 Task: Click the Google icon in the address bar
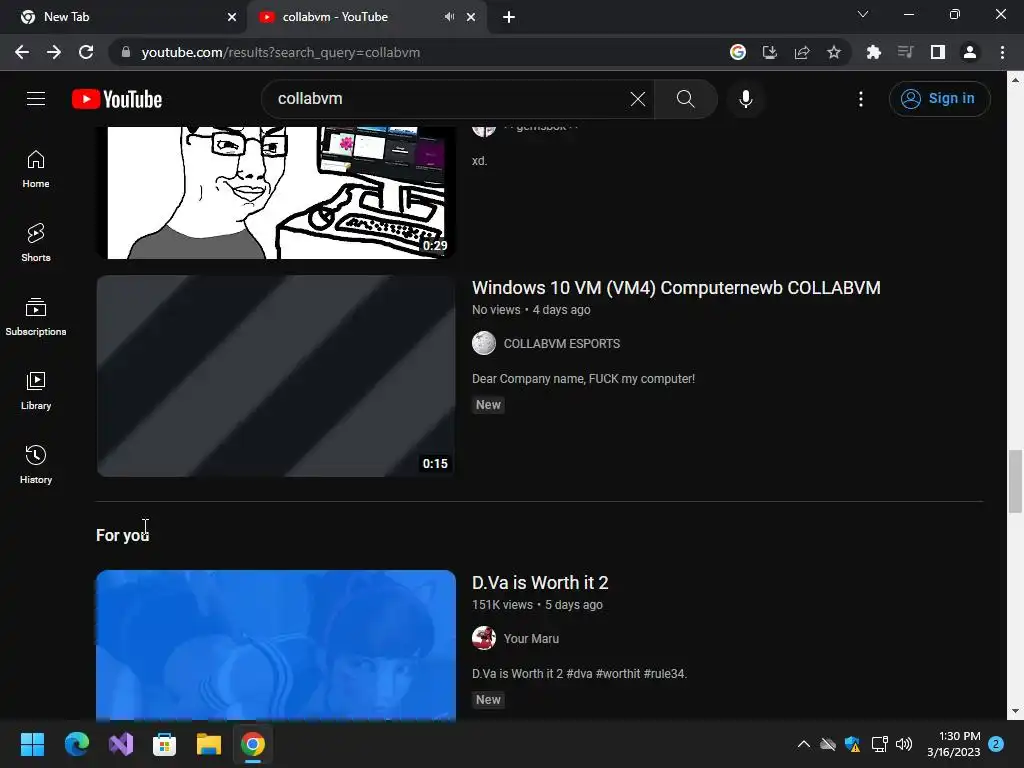click(x=738, y=52)
